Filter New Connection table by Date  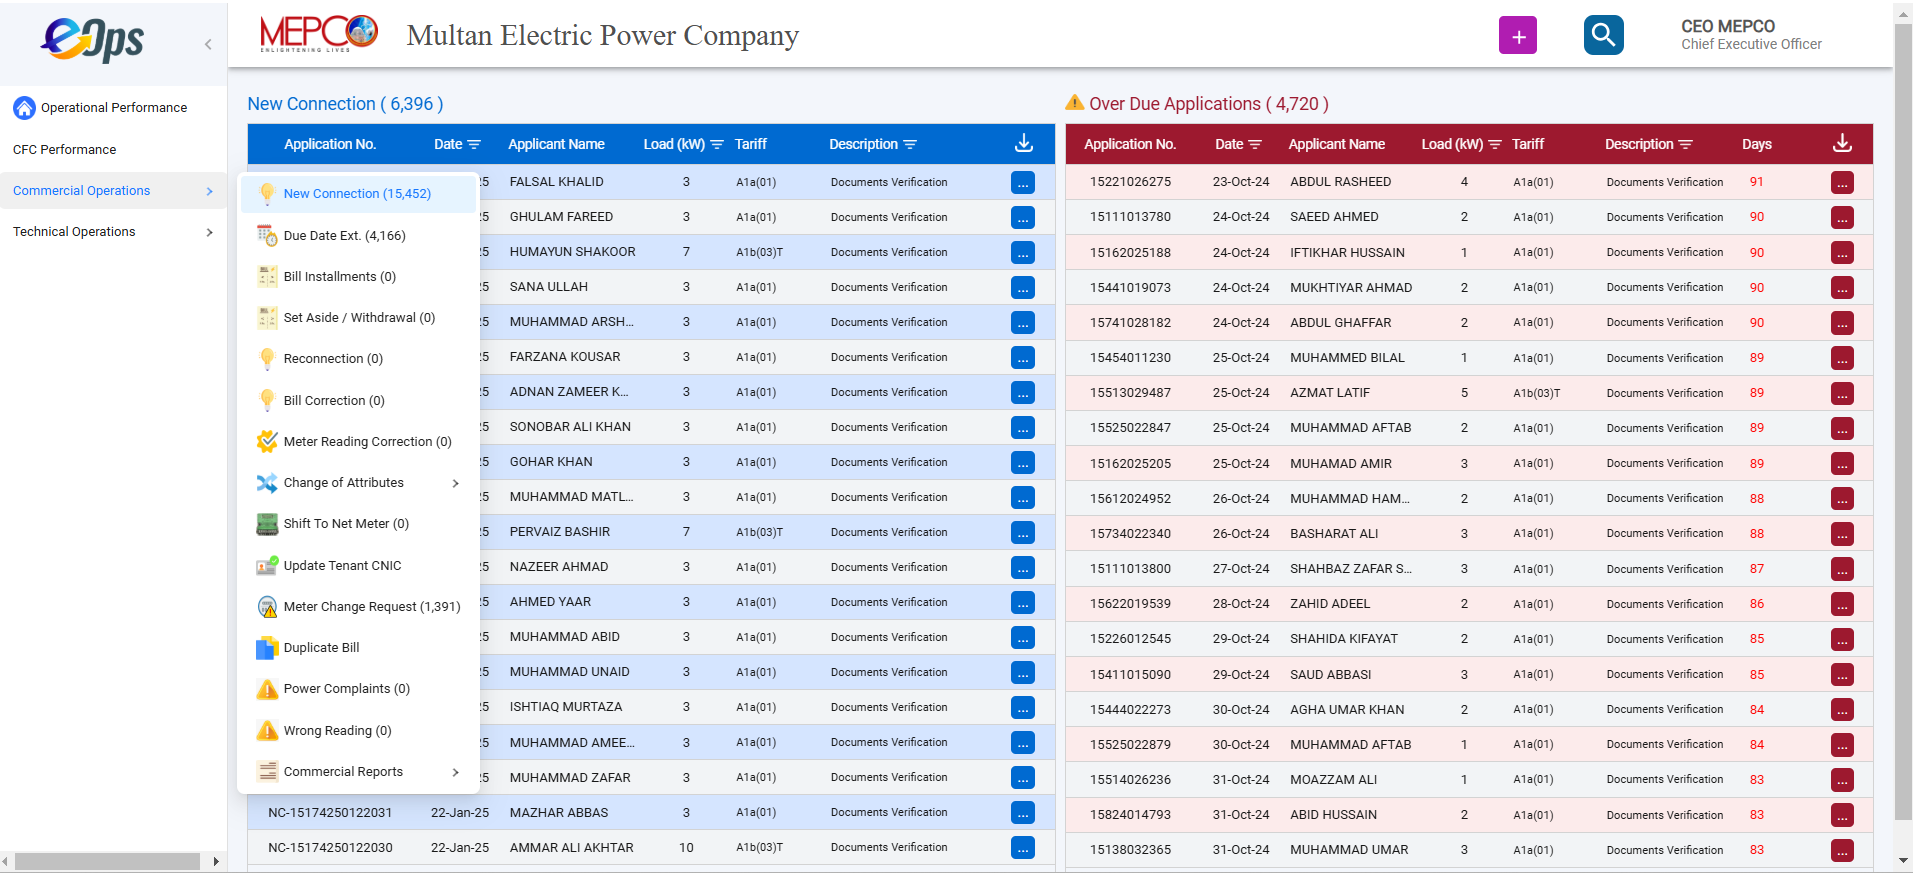coord(474,145)
